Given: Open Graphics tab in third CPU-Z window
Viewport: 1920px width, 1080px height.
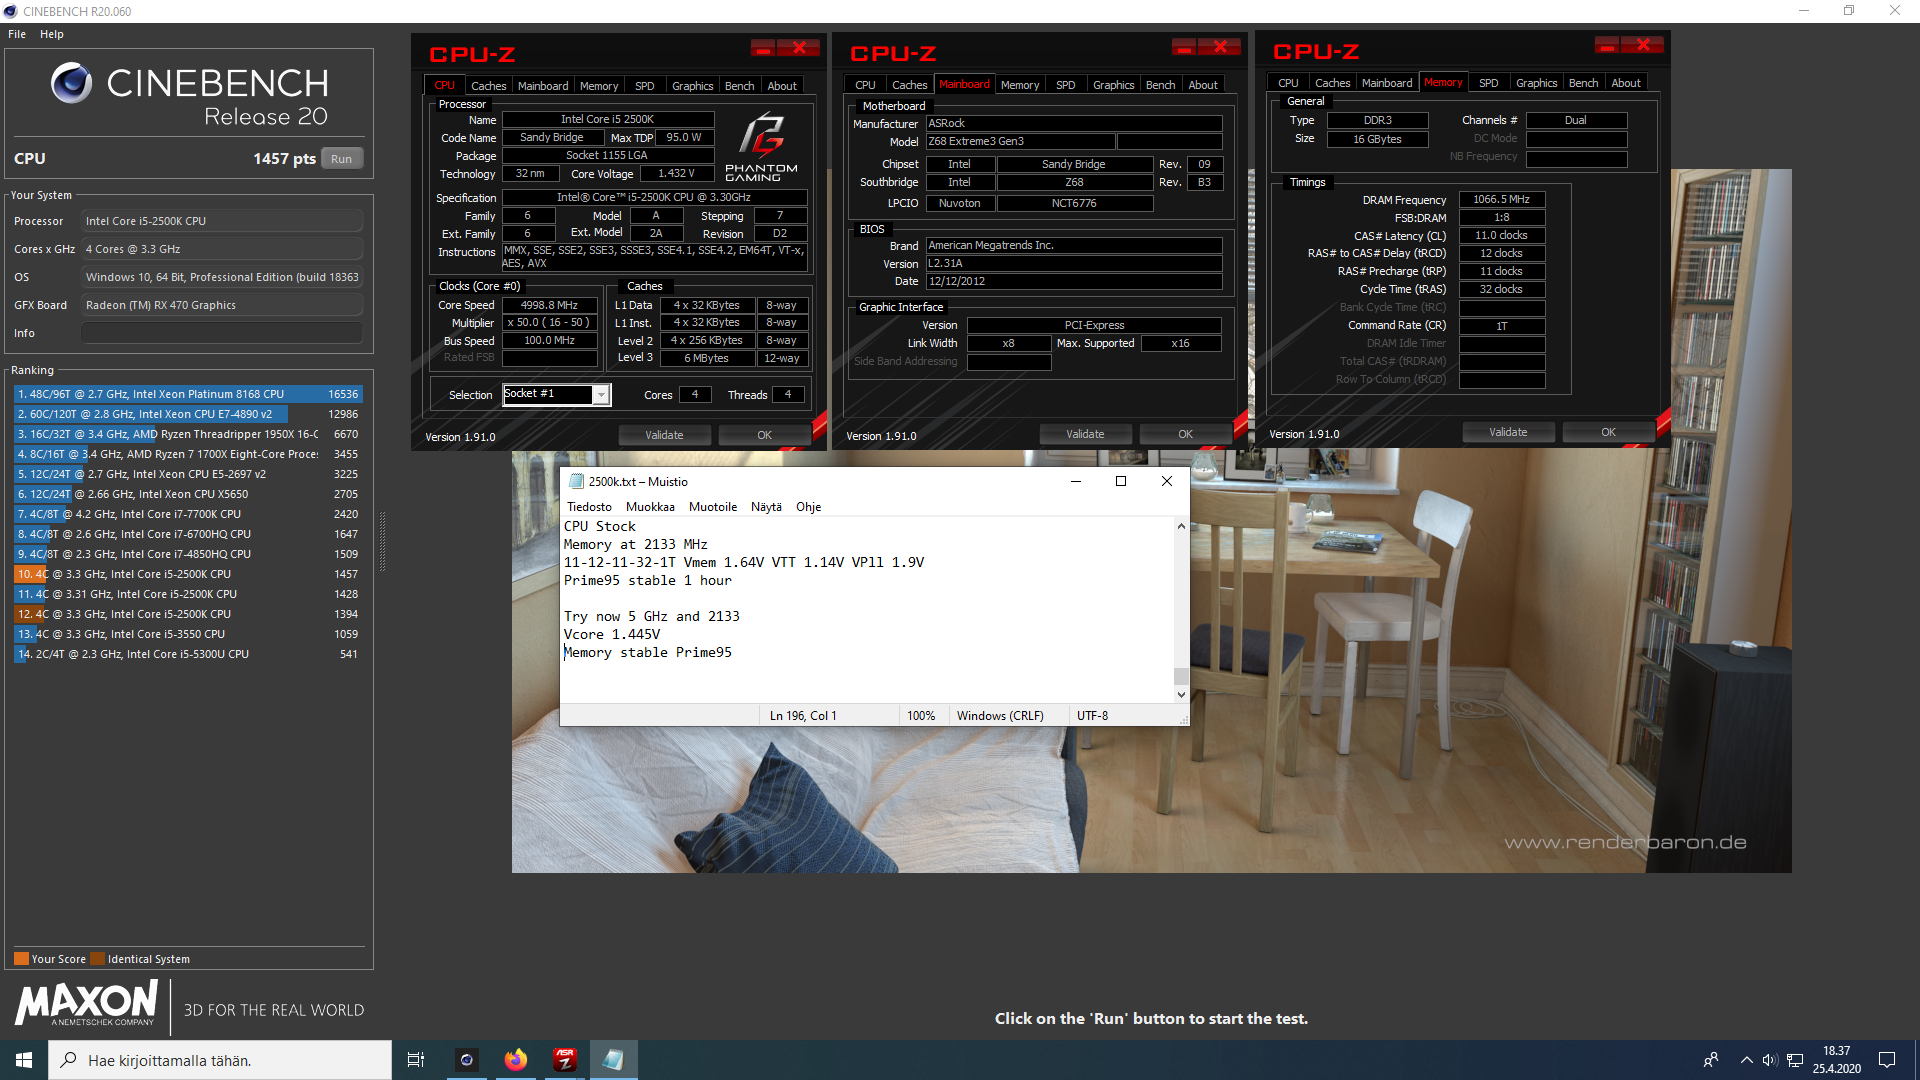Looking at the screenshot, I should (x=1536, y=83).
